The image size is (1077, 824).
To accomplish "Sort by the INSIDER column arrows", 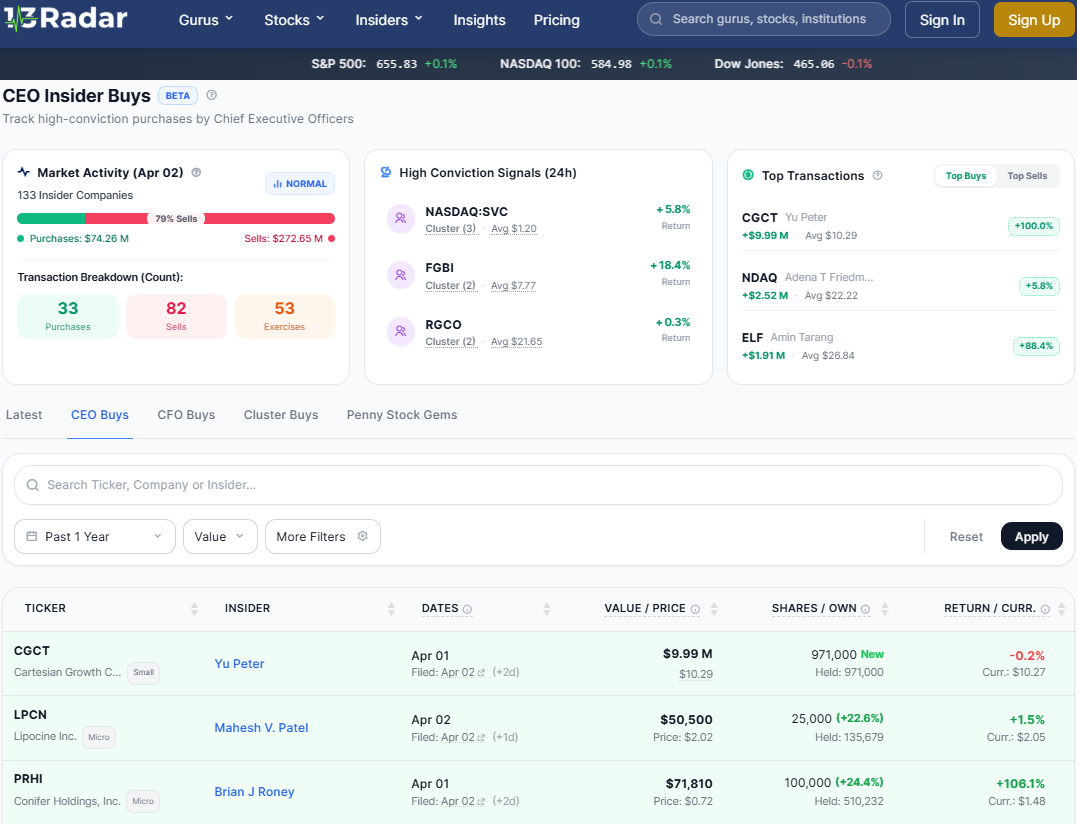I will pos(392,608).
